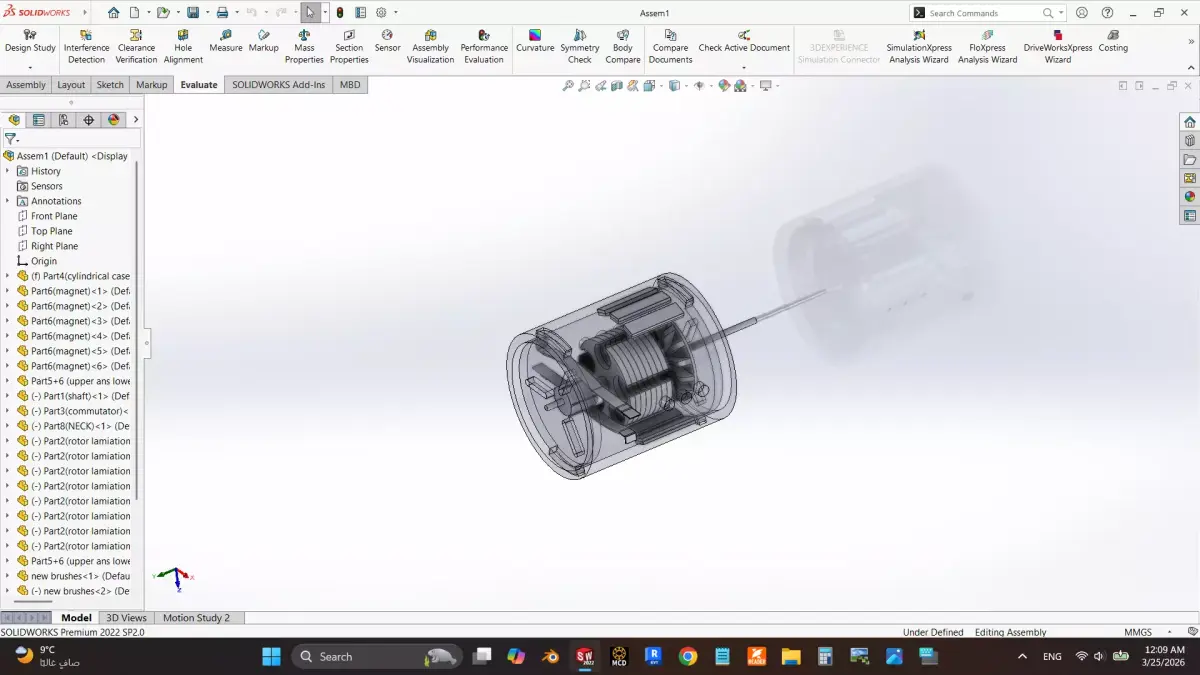Launch SimulationXpress Analysis Wizard

coord(919,47)
